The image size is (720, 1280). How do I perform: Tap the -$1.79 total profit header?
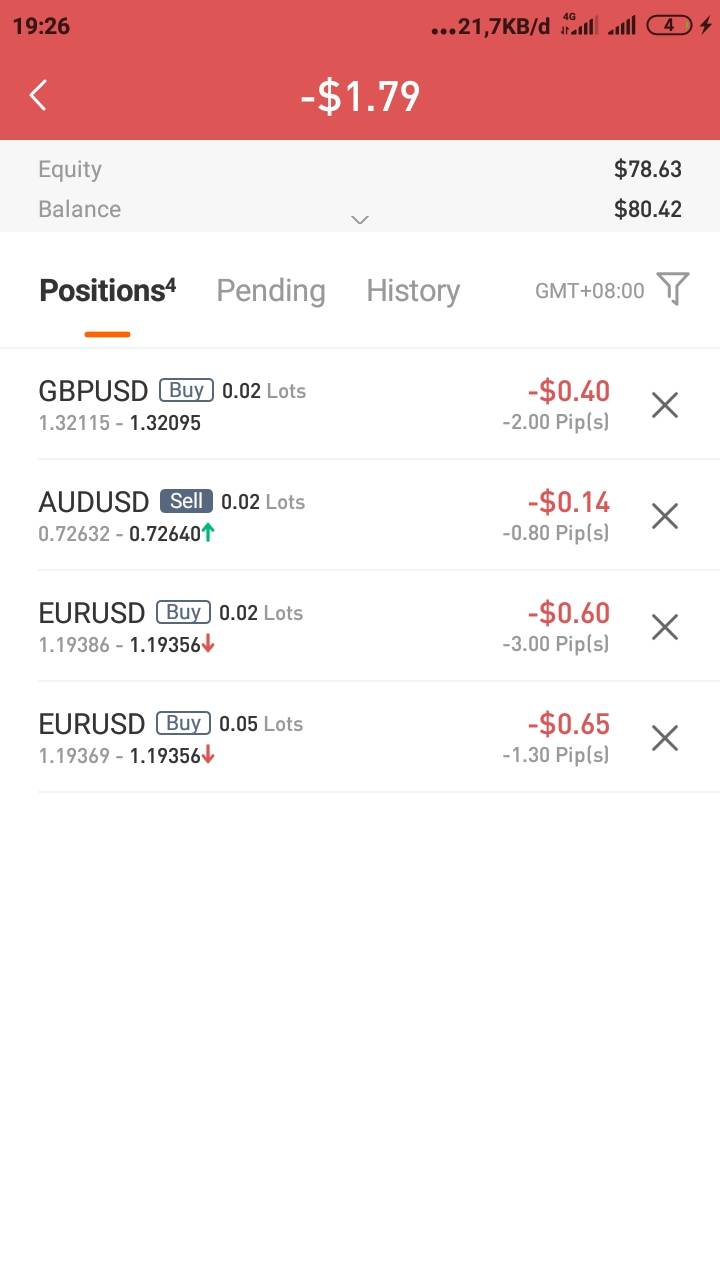tap(360, 97)
